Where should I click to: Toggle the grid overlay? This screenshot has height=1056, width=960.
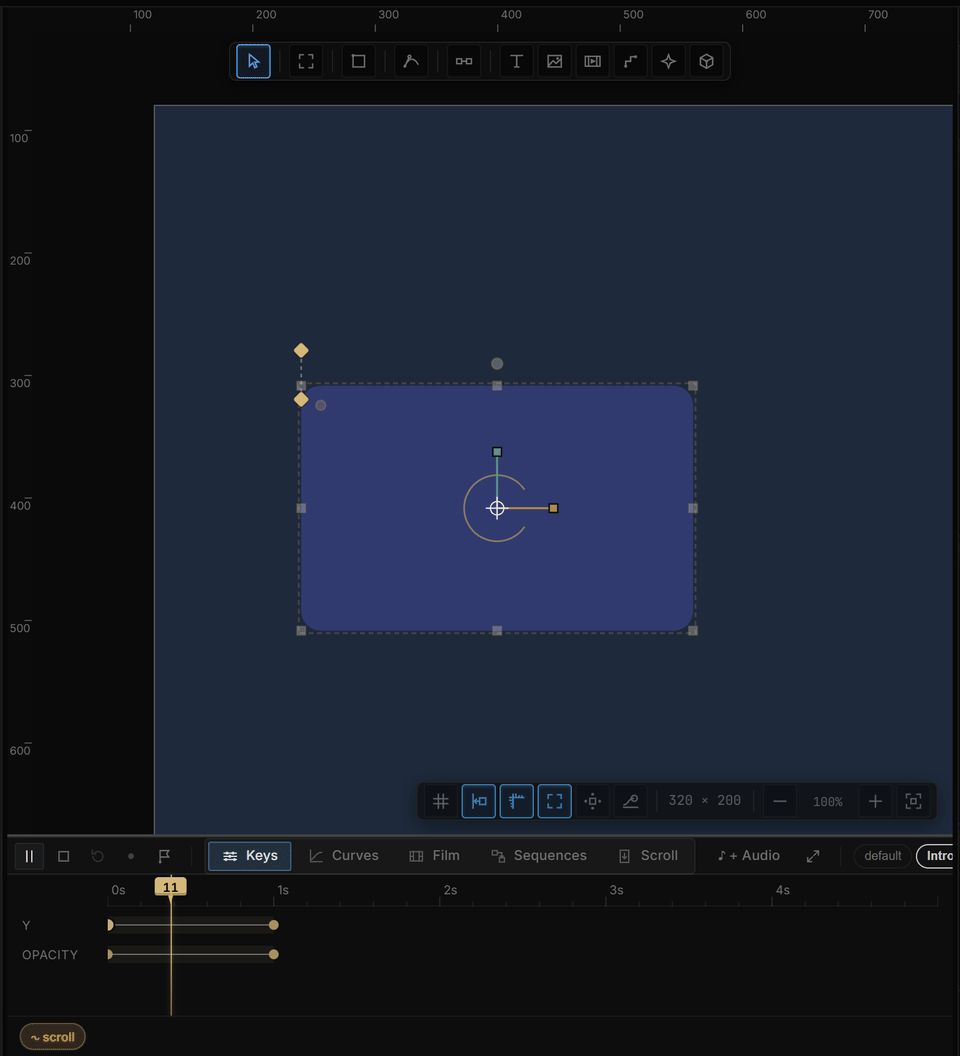pos(441,801)
